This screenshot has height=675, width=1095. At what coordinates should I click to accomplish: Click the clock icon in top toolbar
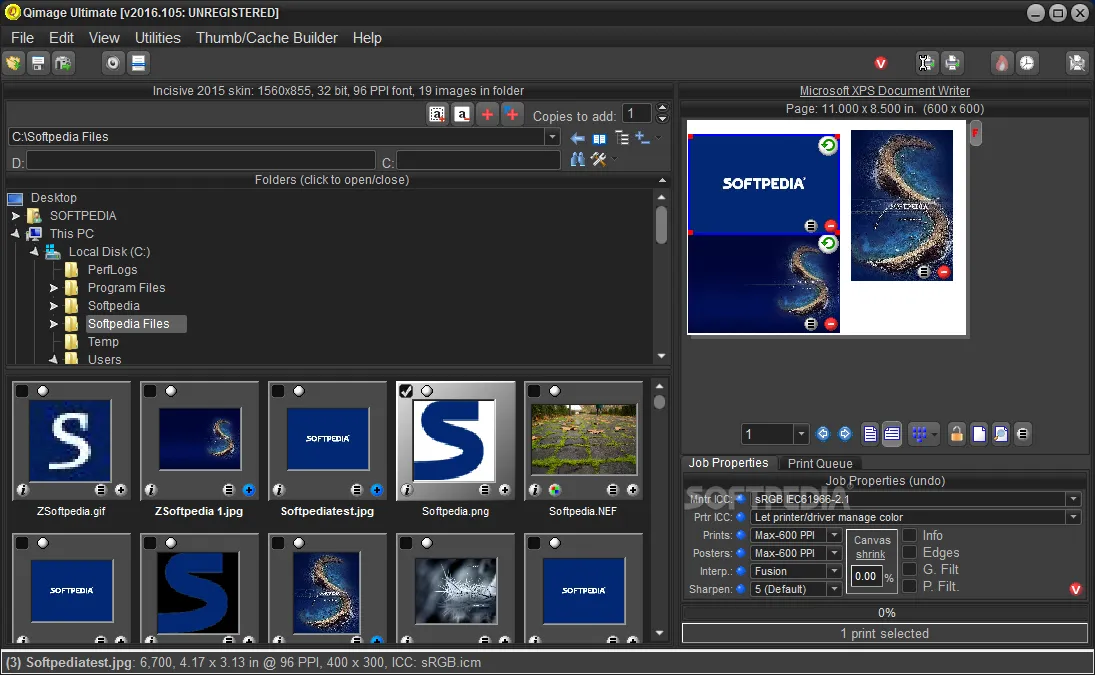coord(1027,63)
